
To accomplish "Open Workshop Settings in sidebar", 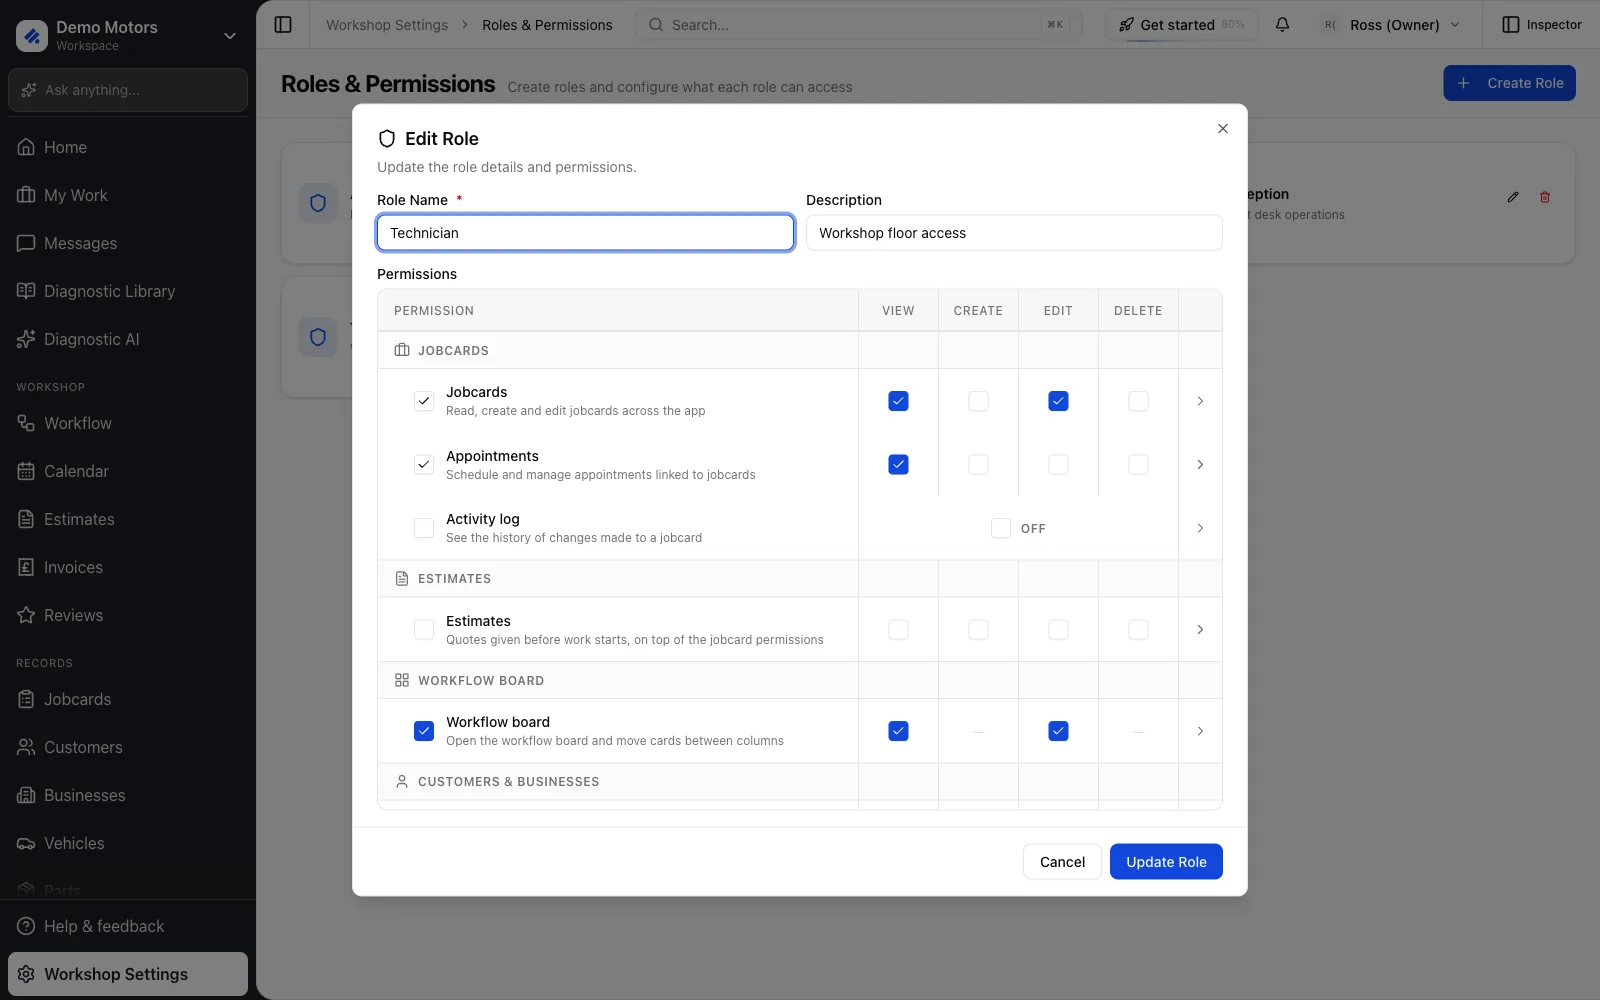I will point(128,974).
